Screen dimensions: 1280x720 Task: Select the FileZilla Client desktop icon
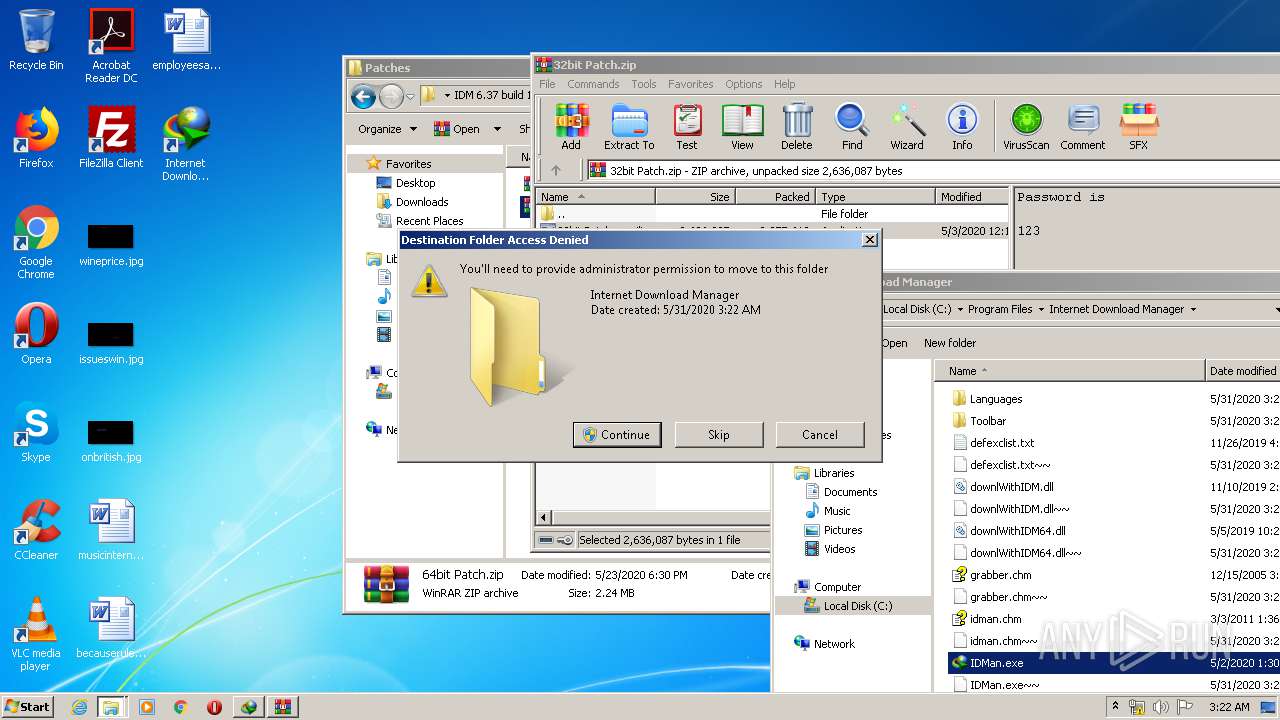[x=111, y=138]
